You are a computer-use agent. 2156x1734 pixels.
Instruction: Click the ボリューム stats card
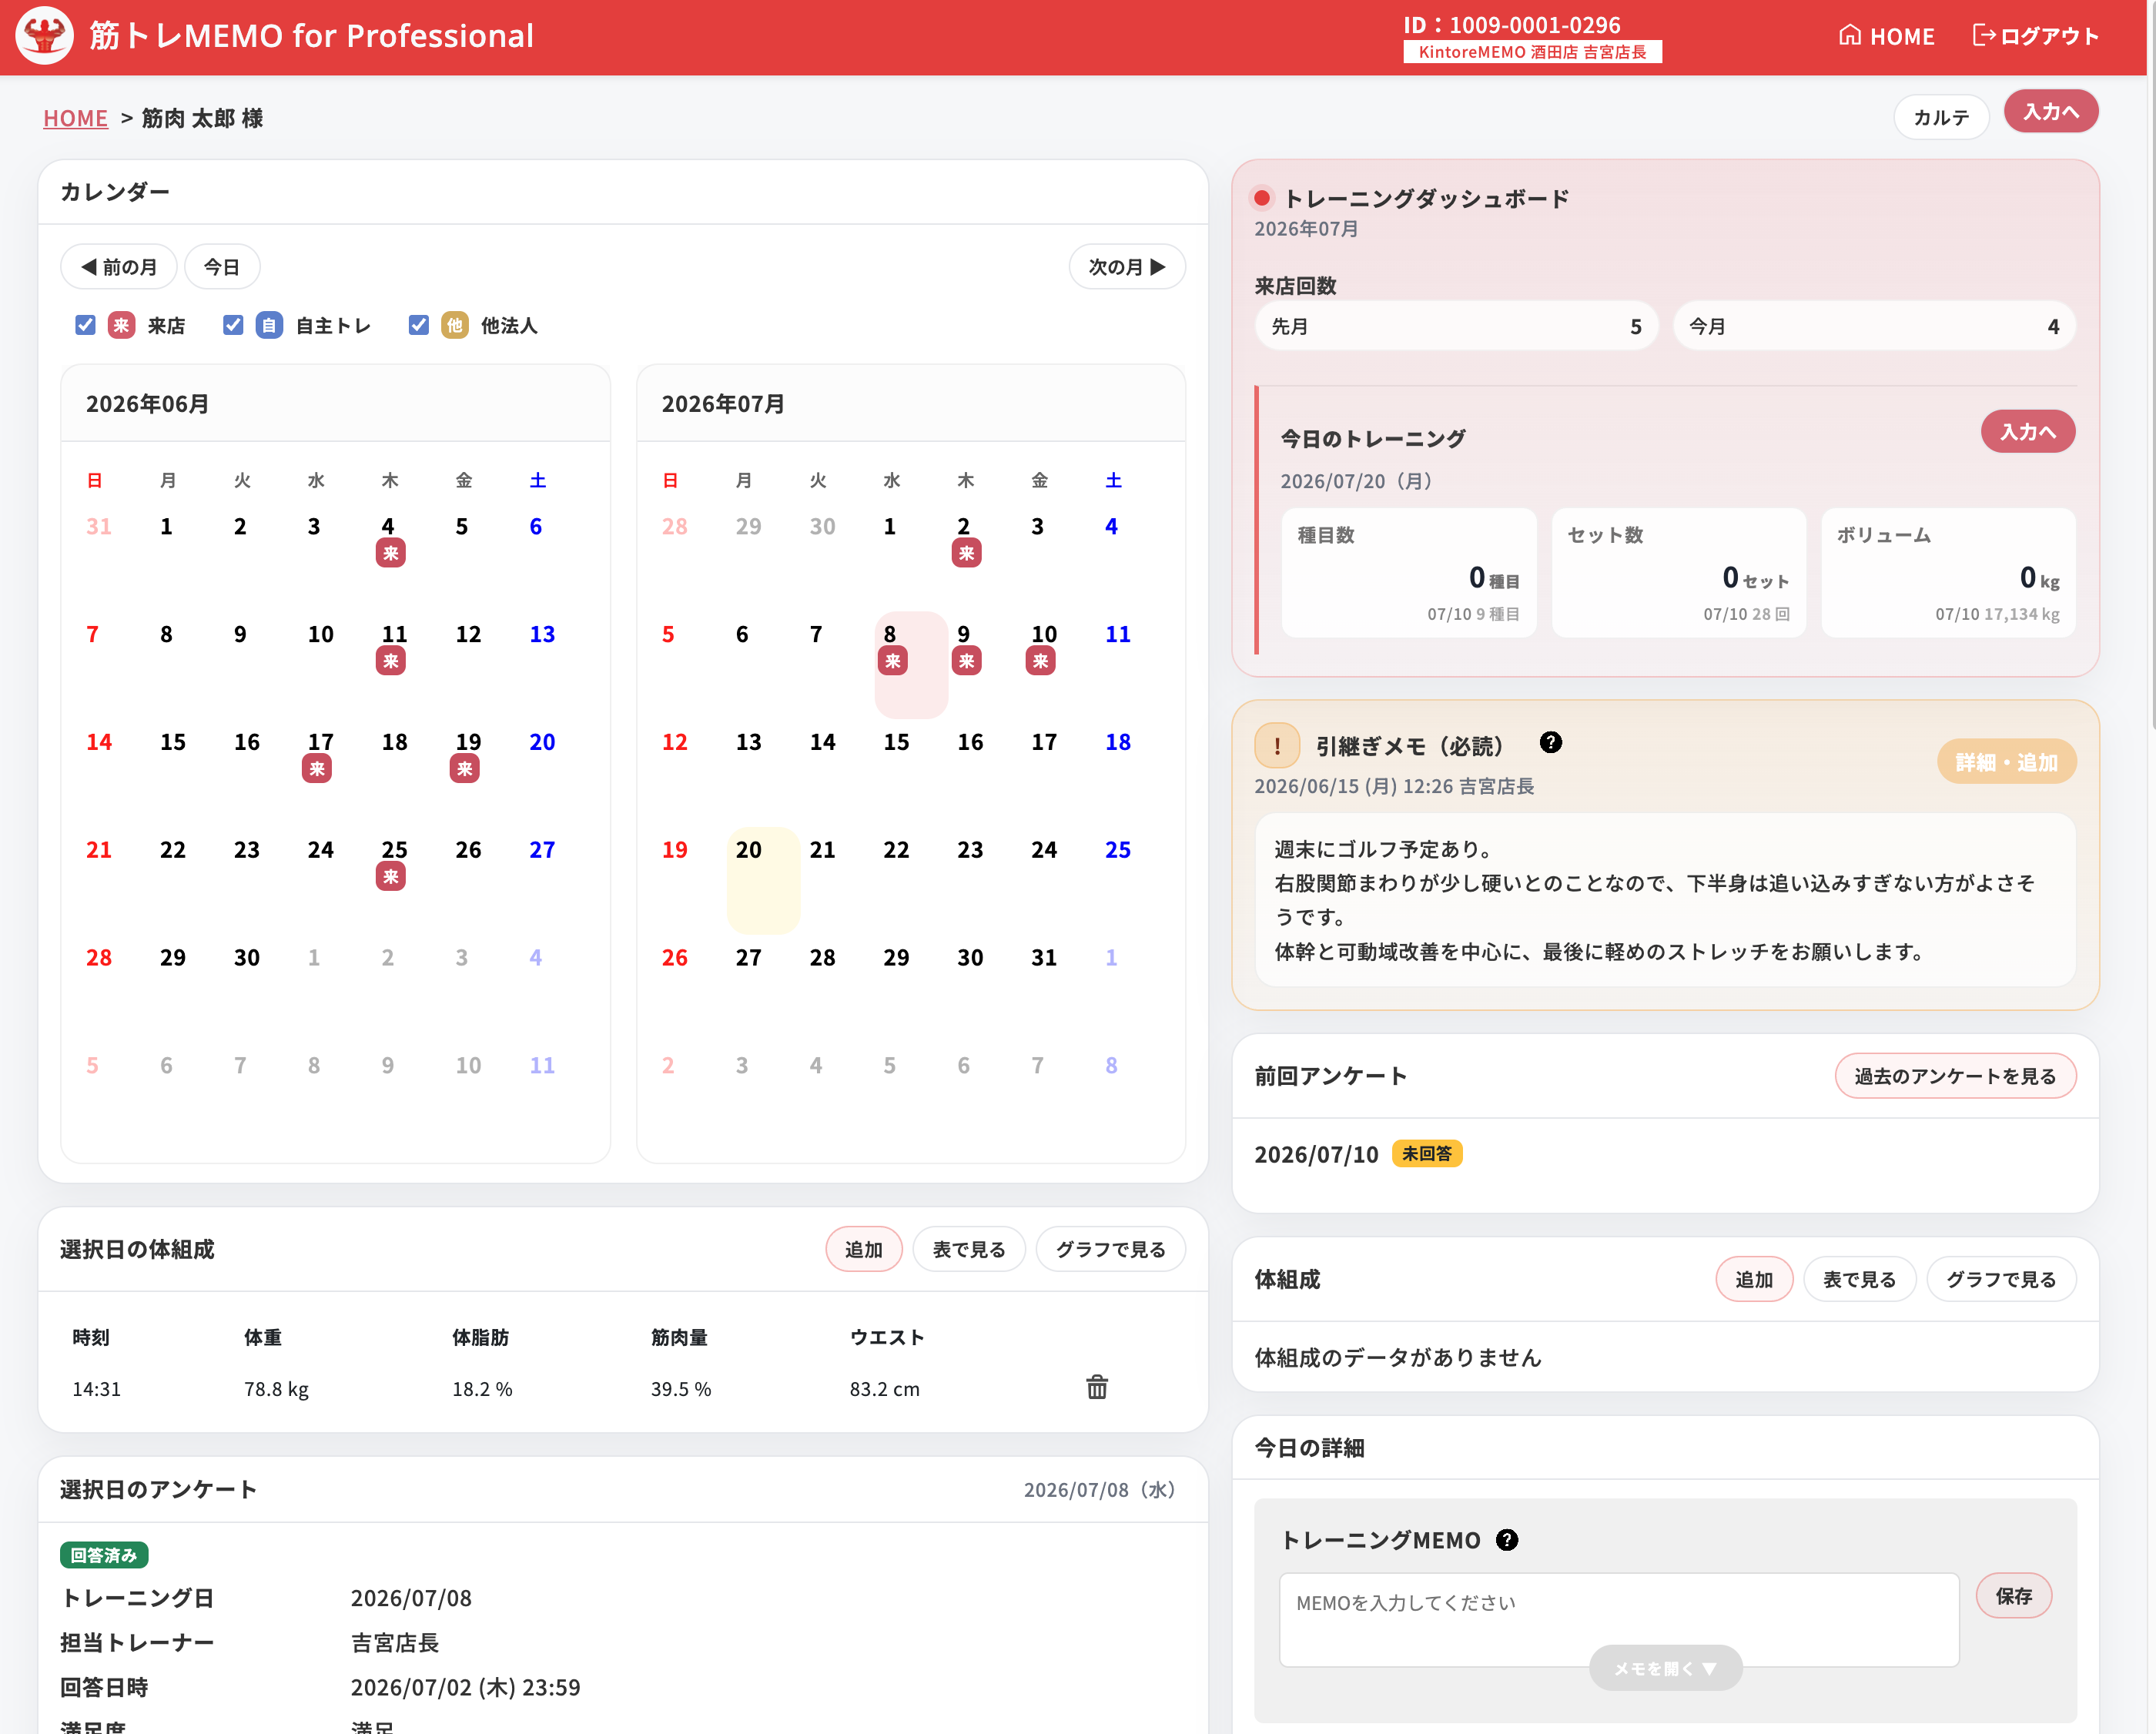1949,573
